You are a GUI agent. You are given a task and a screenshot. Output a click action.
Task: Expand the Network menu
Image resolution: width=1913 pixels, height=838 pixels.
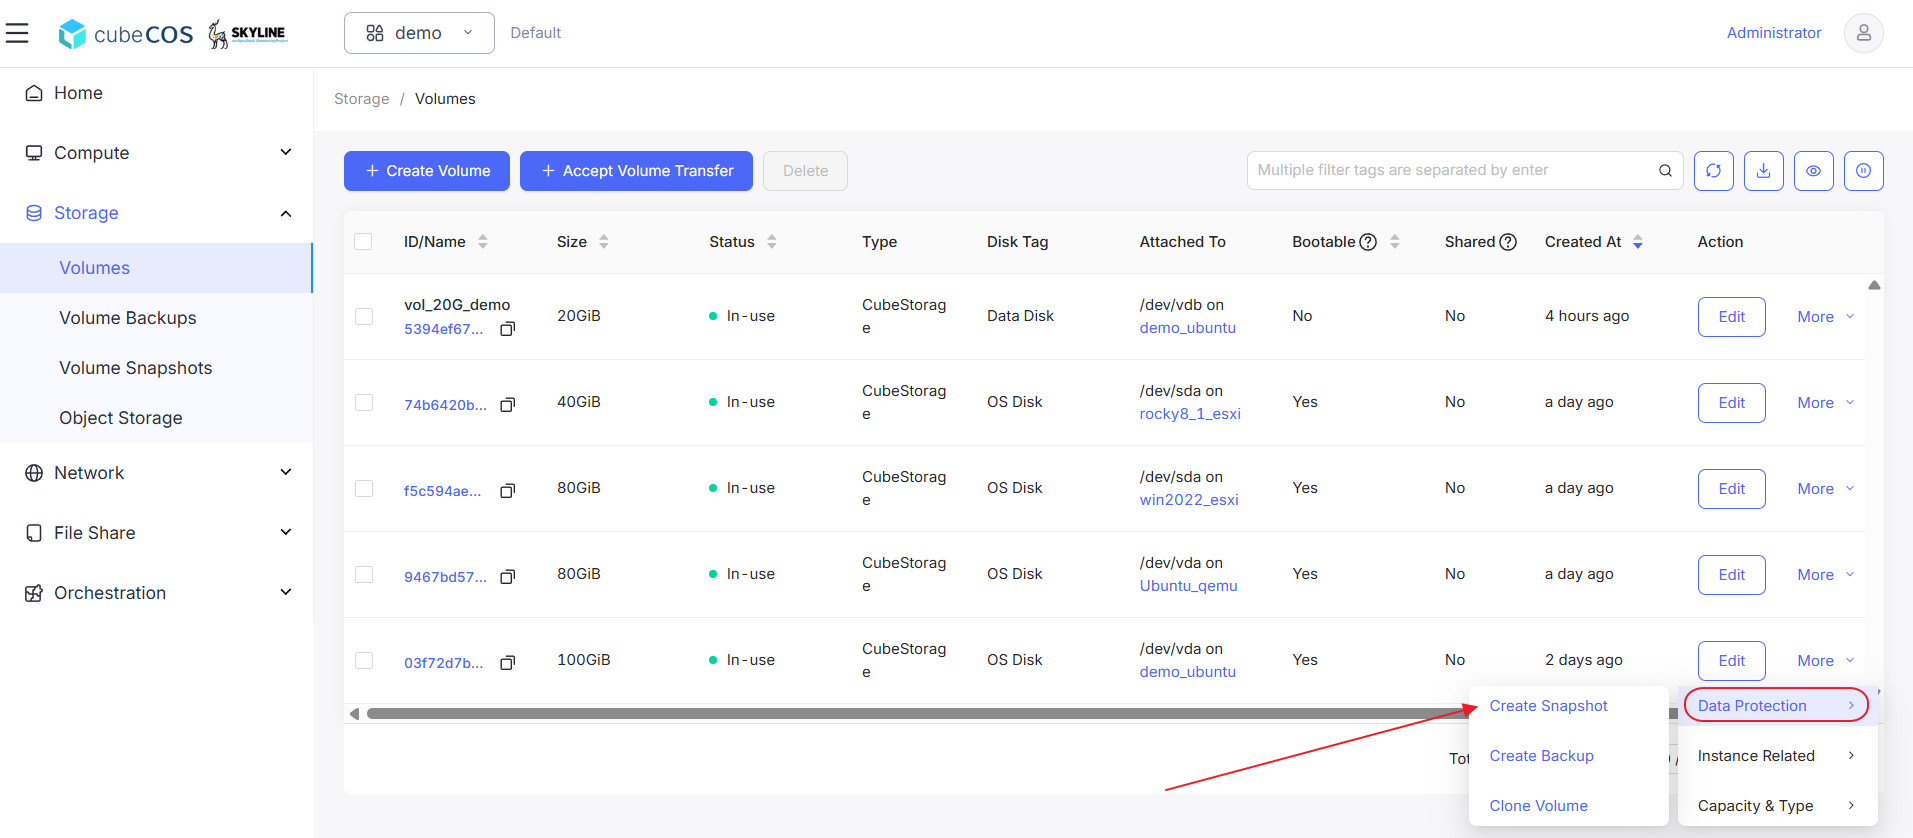[156, 473]
